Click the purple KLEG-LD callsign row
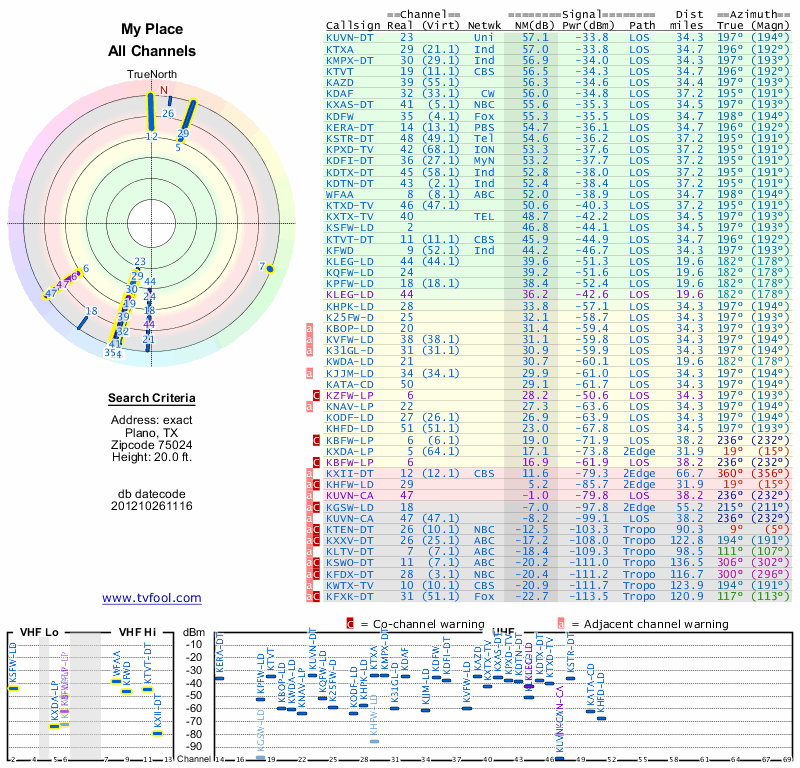 pos(558,295)
